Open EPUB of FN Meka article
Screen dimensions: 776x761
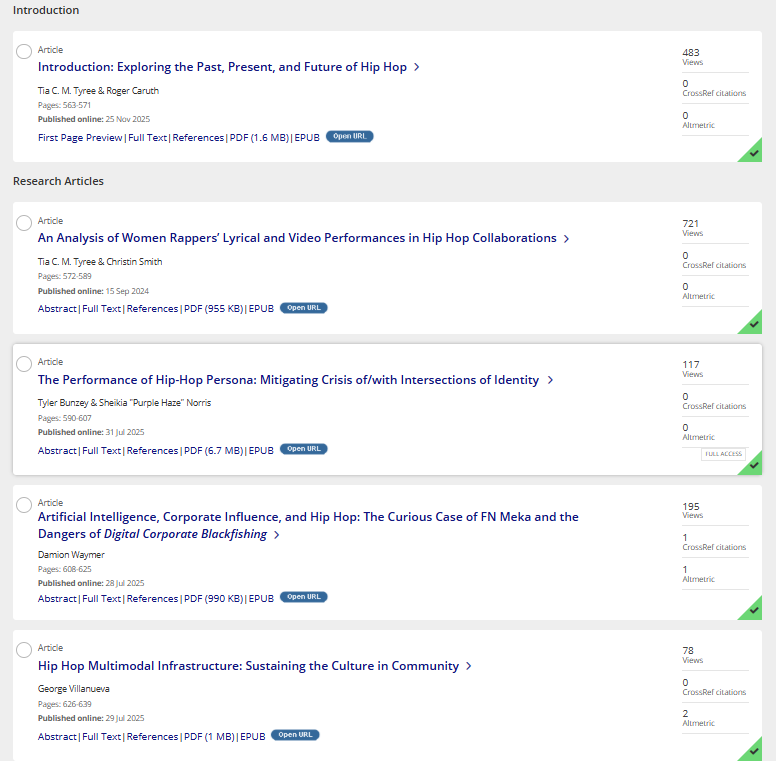coord(261,599)
